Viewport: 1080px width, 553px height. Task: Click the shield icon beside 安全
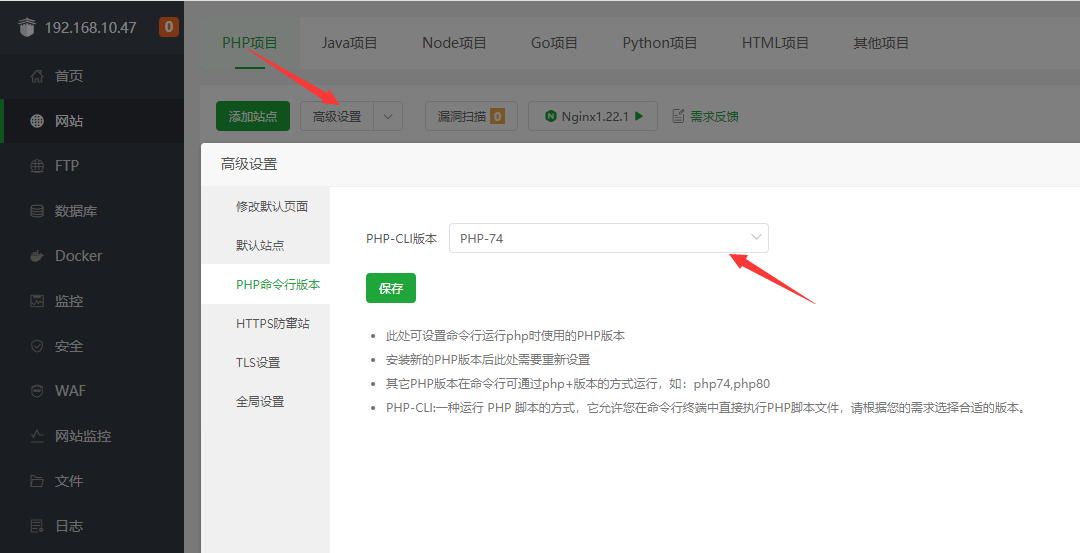coord(37,346)
